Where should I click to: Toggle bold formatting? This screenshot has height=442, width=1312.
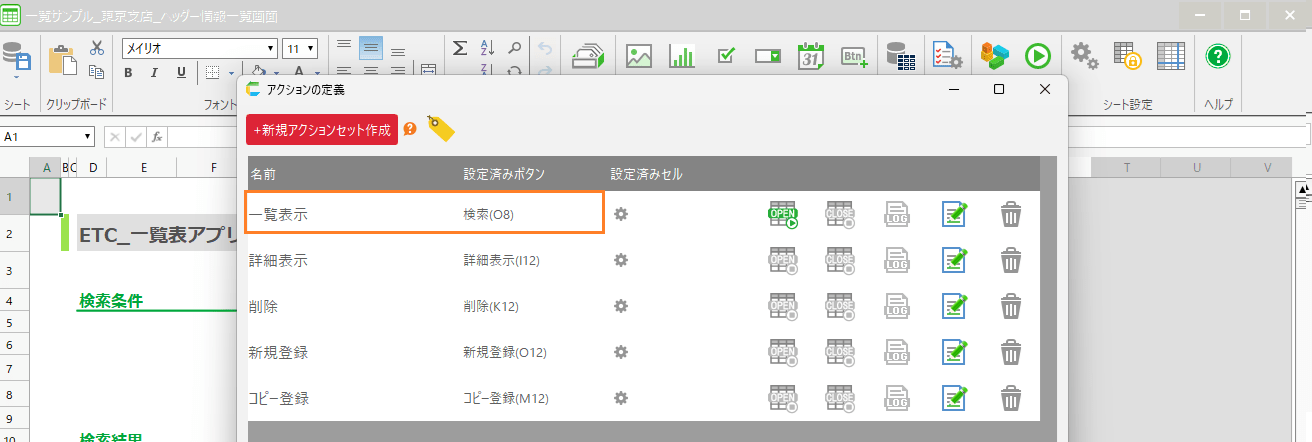pyautogui.click(x=129, y=72)
